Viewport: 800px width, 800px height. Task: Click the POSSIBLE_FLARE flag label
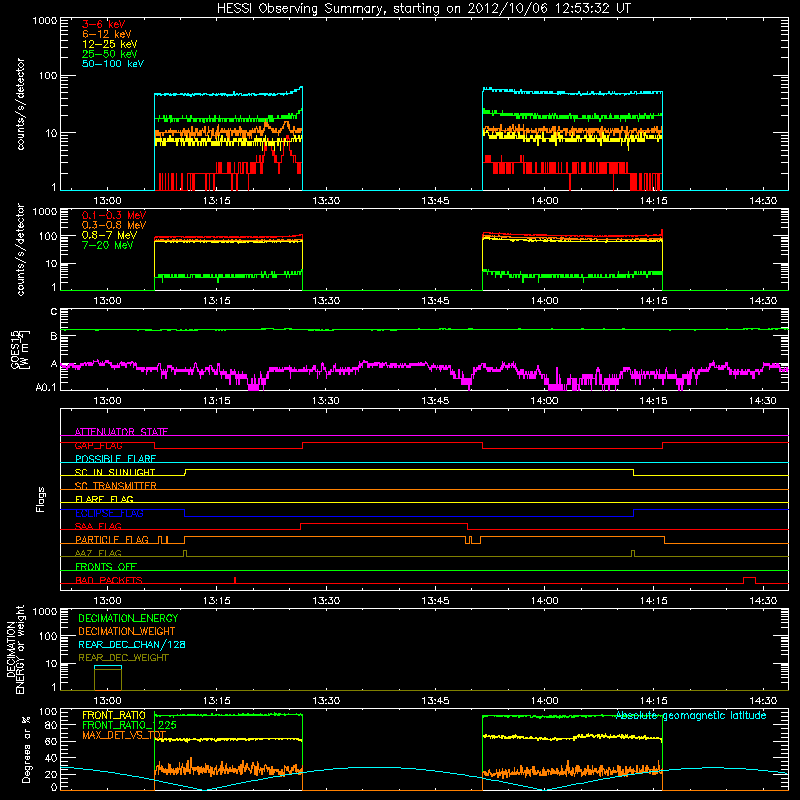(115, 459)
